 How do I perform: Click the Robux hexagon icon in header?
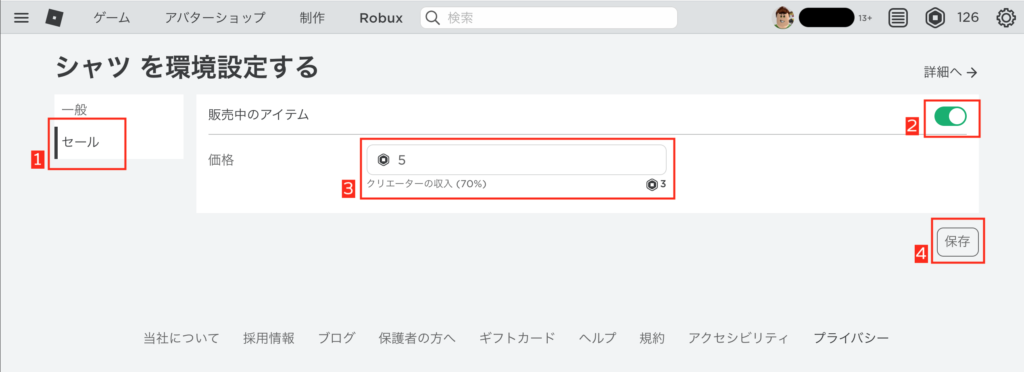[935, 18]
